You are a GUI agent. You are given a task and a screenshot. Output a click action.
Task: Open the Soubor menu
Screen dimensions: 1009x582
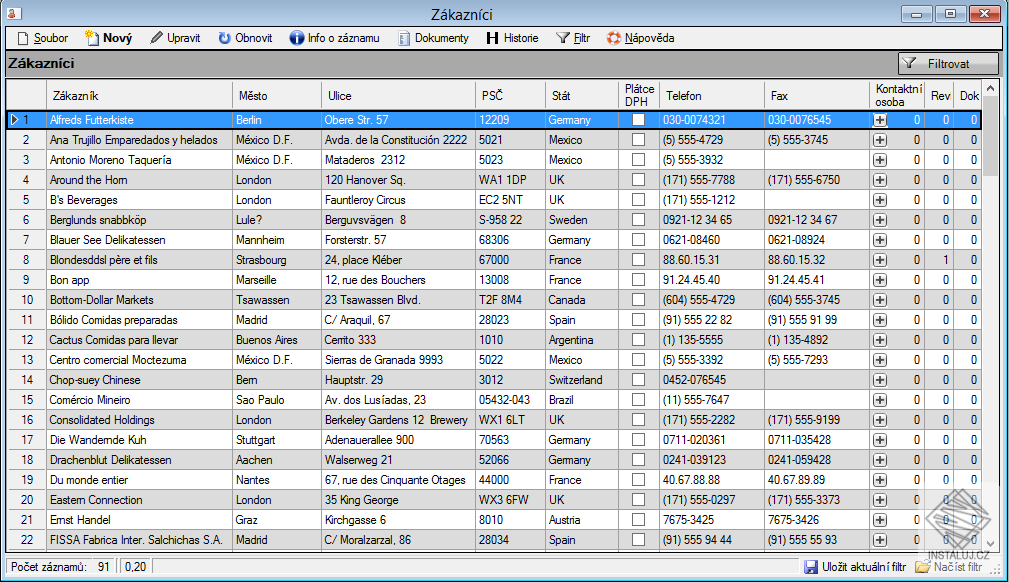pos(42,38)
